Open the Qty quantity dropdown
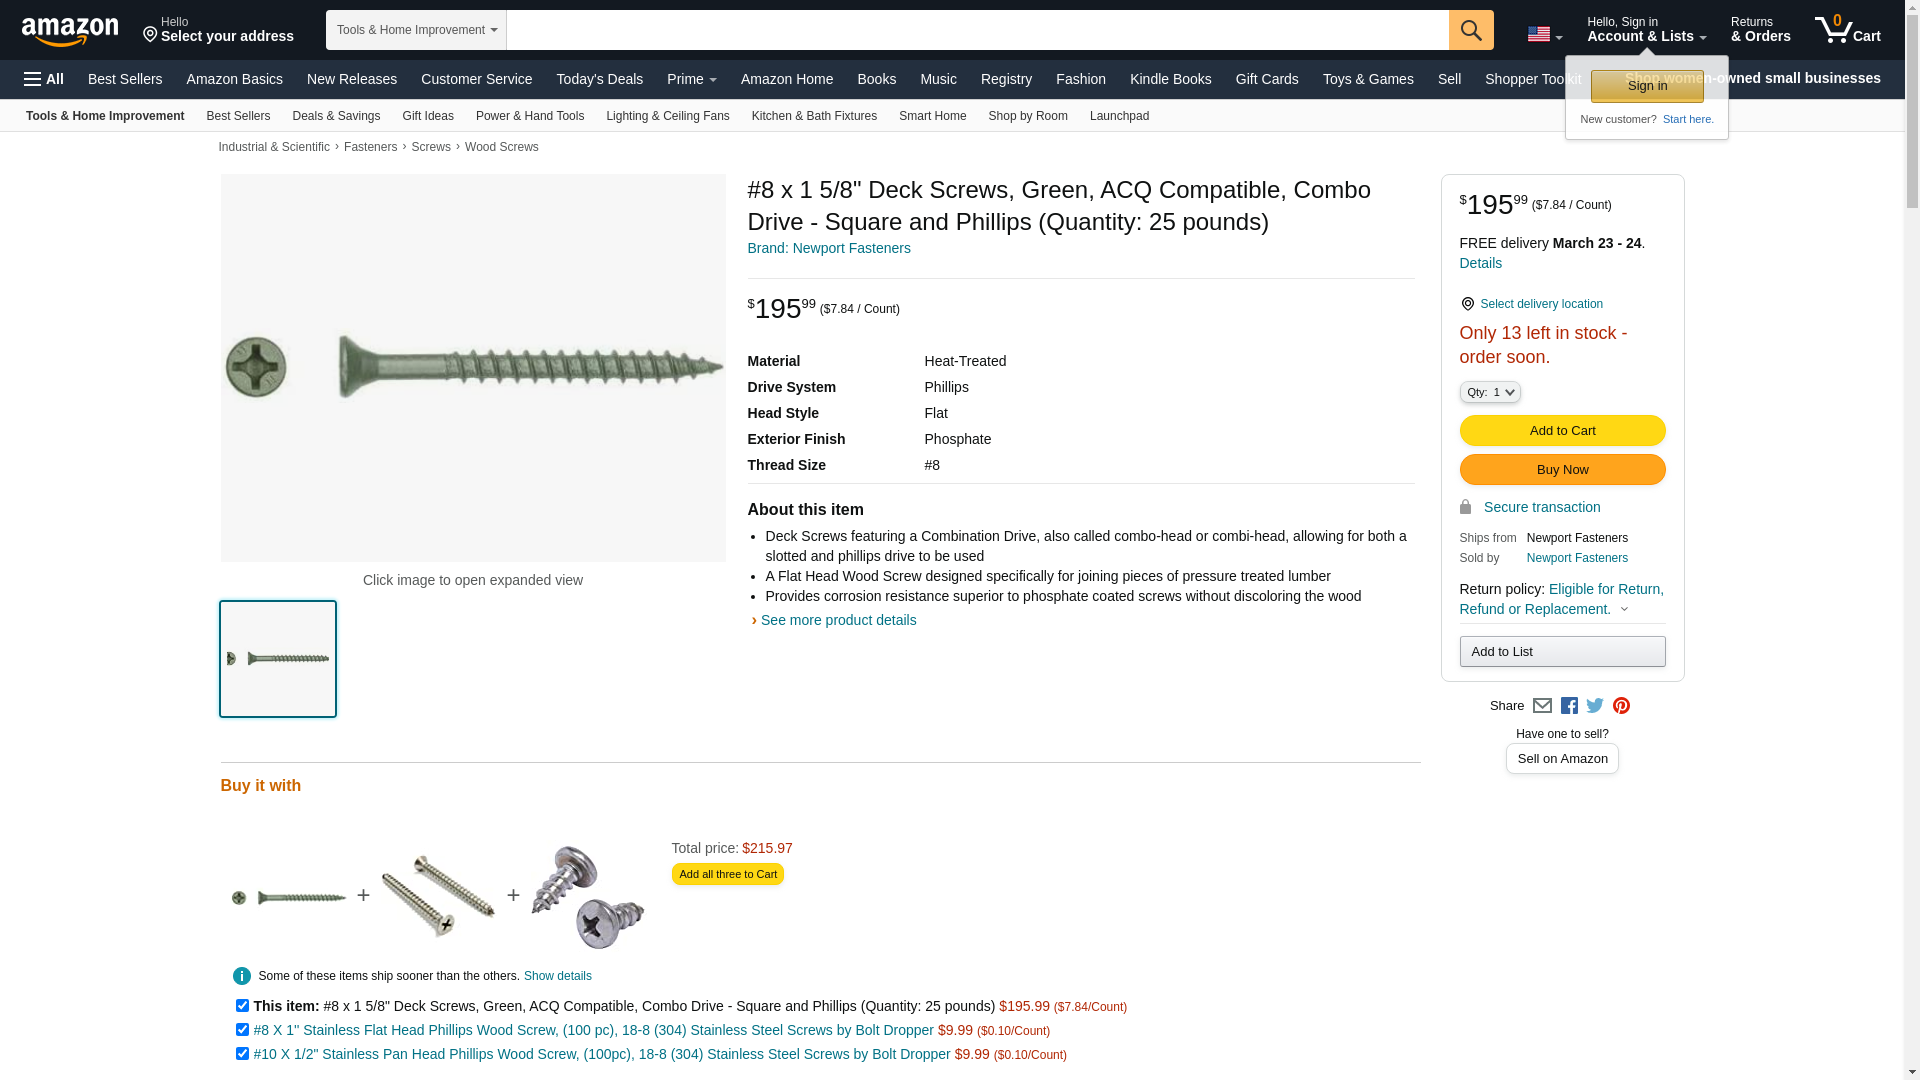Viewport: 1920px width, 1080px height. (1490, 392)
